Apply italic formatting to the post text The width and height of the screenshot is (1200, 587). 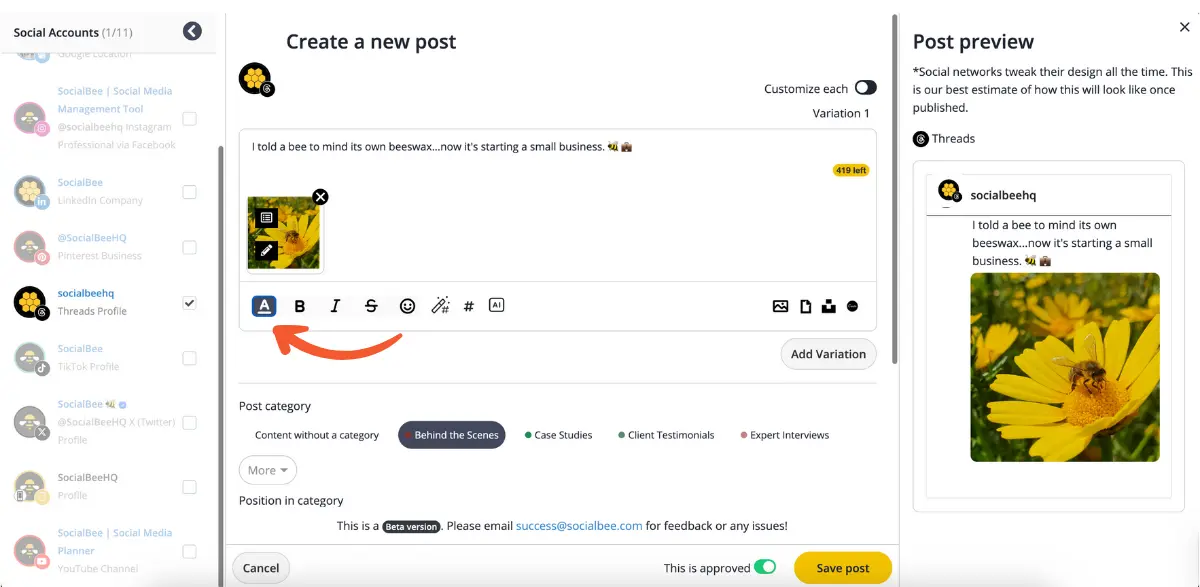pyautogui.click(x=335, y=306)
